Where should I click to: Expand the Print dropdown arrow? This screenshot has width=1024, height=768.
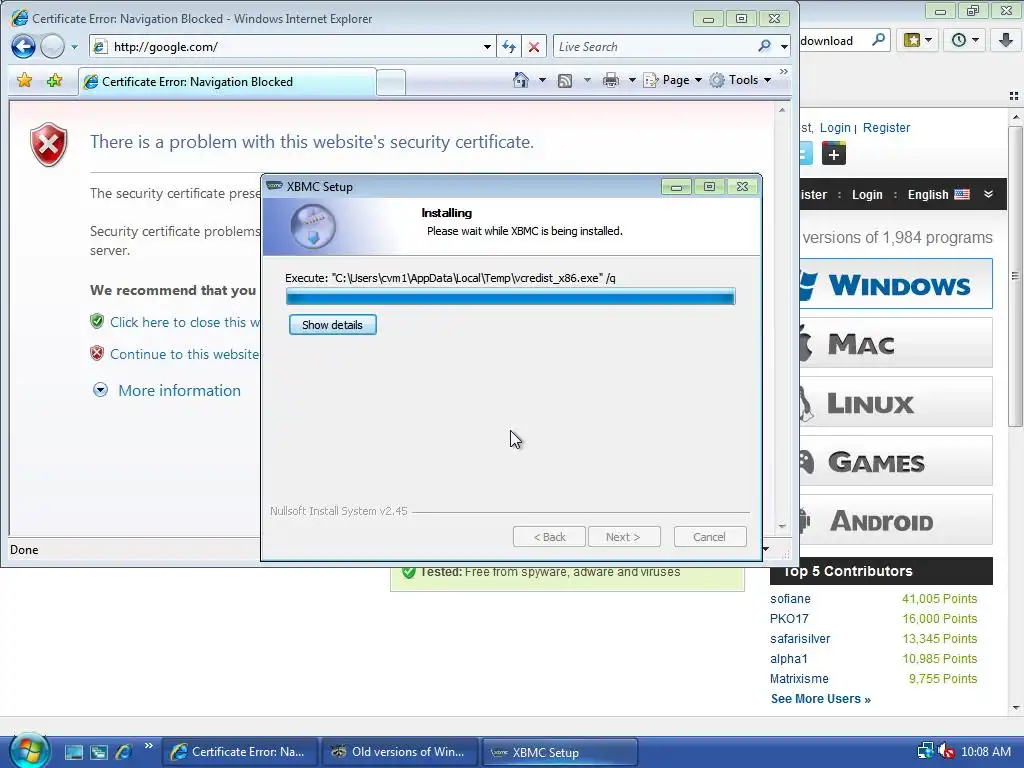(632, 80)
